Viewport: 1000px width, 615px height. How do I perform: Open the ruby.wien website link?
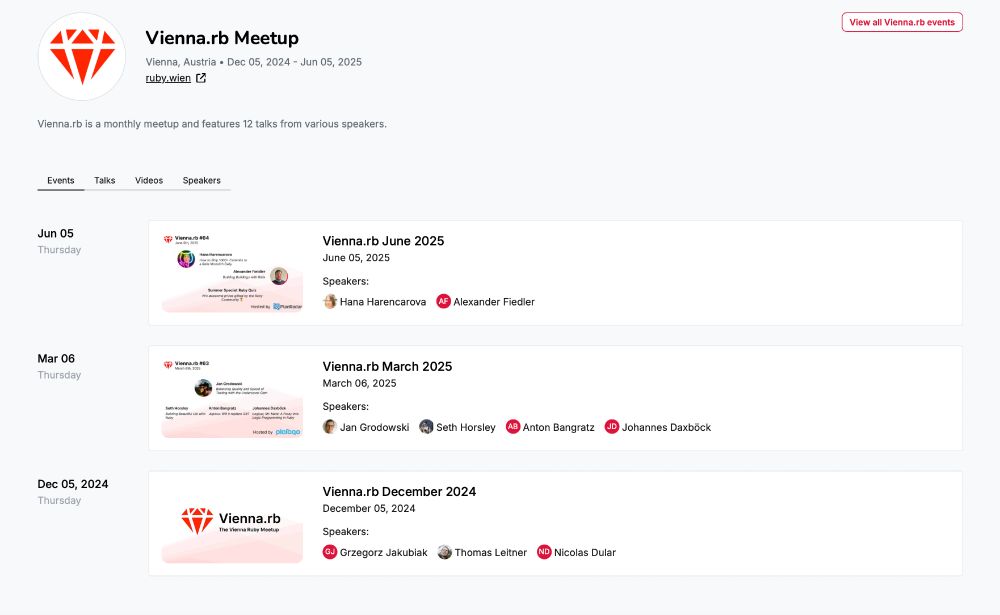[168, 78]
